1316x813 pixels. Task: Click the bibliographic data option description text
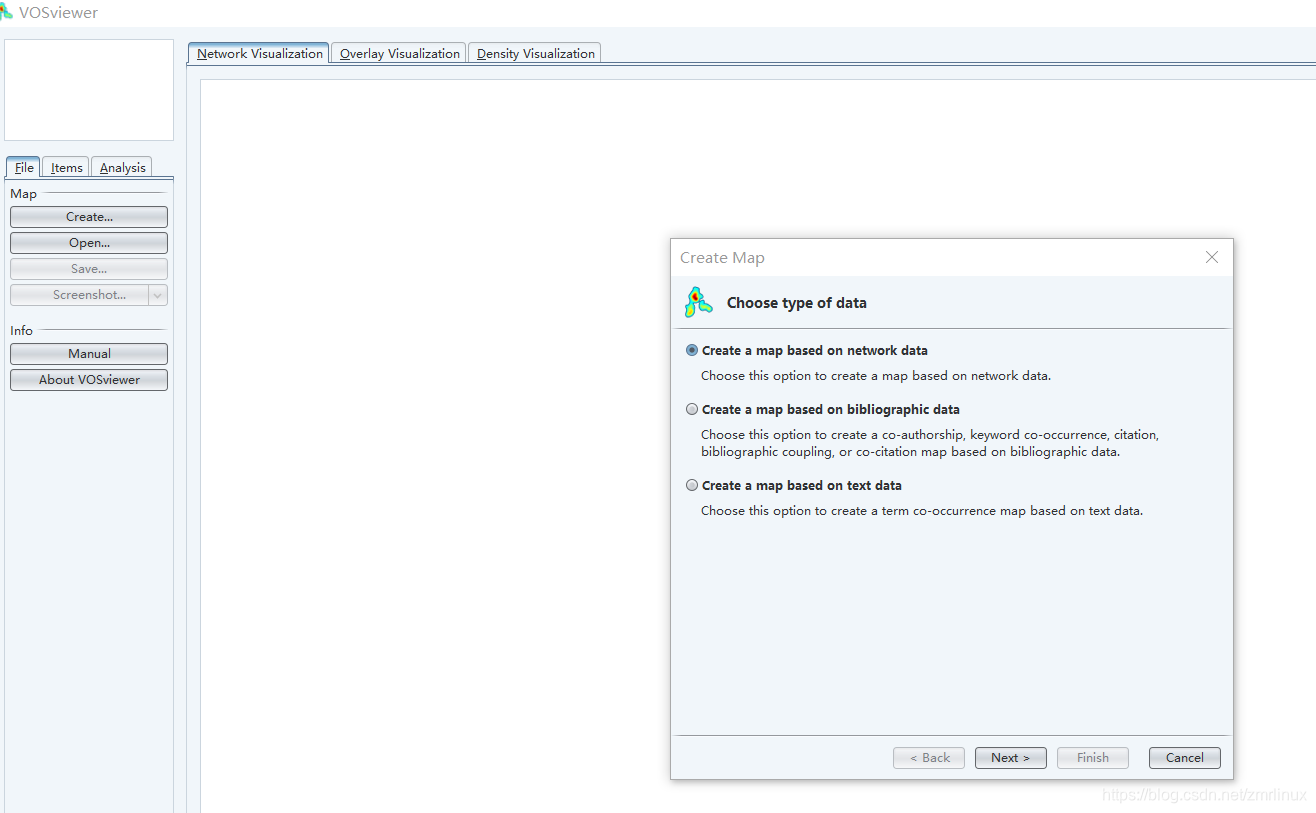[930, 443]
